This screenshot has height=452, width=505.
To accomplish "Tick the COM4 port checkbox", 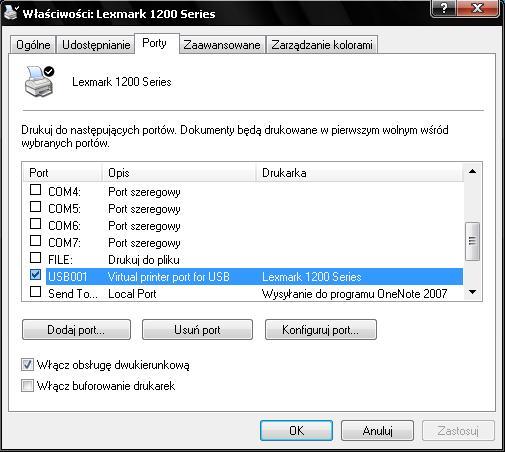I will pyautogui.click(x=35, y=190).
